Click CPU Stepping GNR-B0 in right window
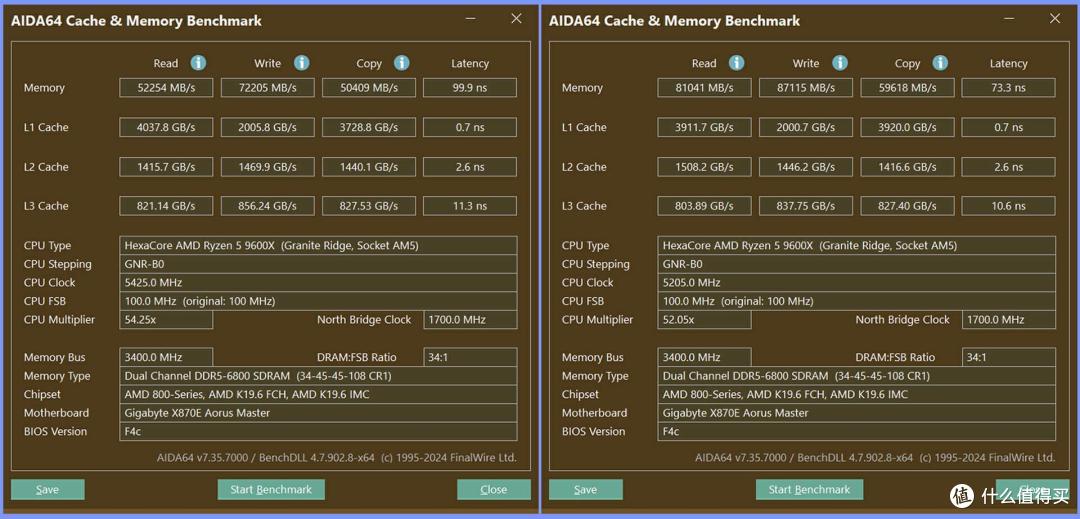The width and height of the screenshot is (1080, 519). tap(856, 264)
